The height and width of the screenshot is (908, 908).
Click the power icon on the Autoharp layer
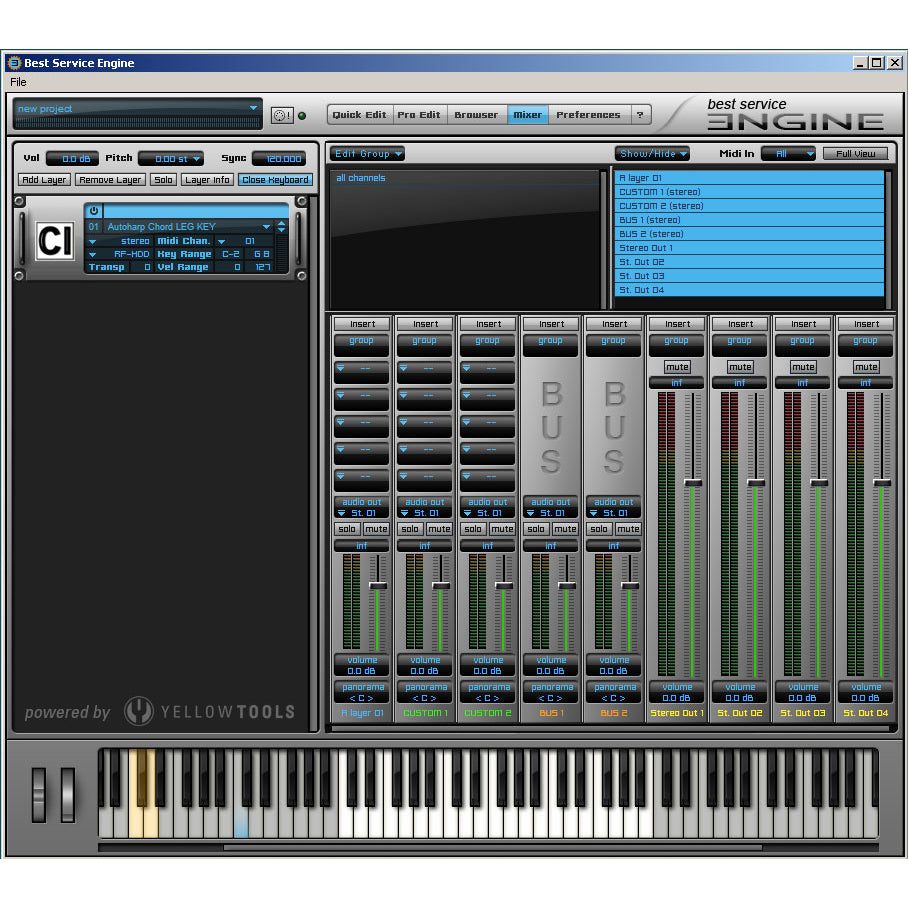[x=93, y=210]
